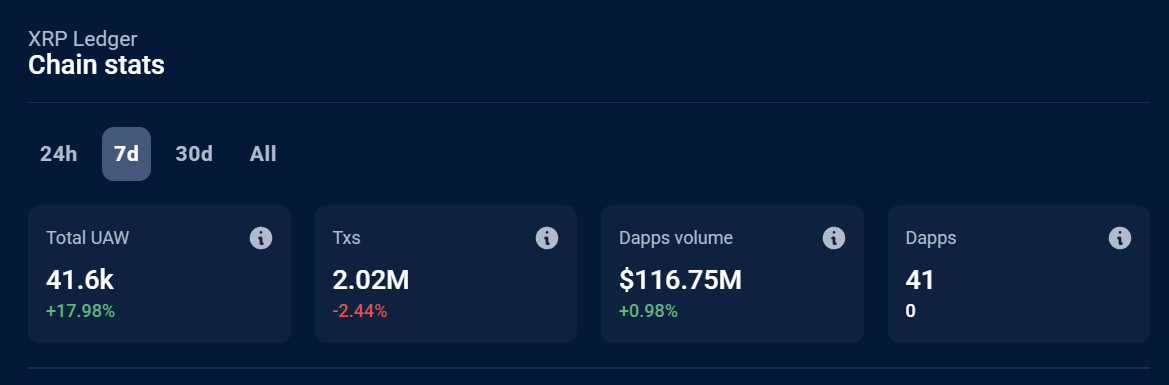The image size is (1169, 385).
Task: Select the 7d time range tab
Action: click(126, 154)
